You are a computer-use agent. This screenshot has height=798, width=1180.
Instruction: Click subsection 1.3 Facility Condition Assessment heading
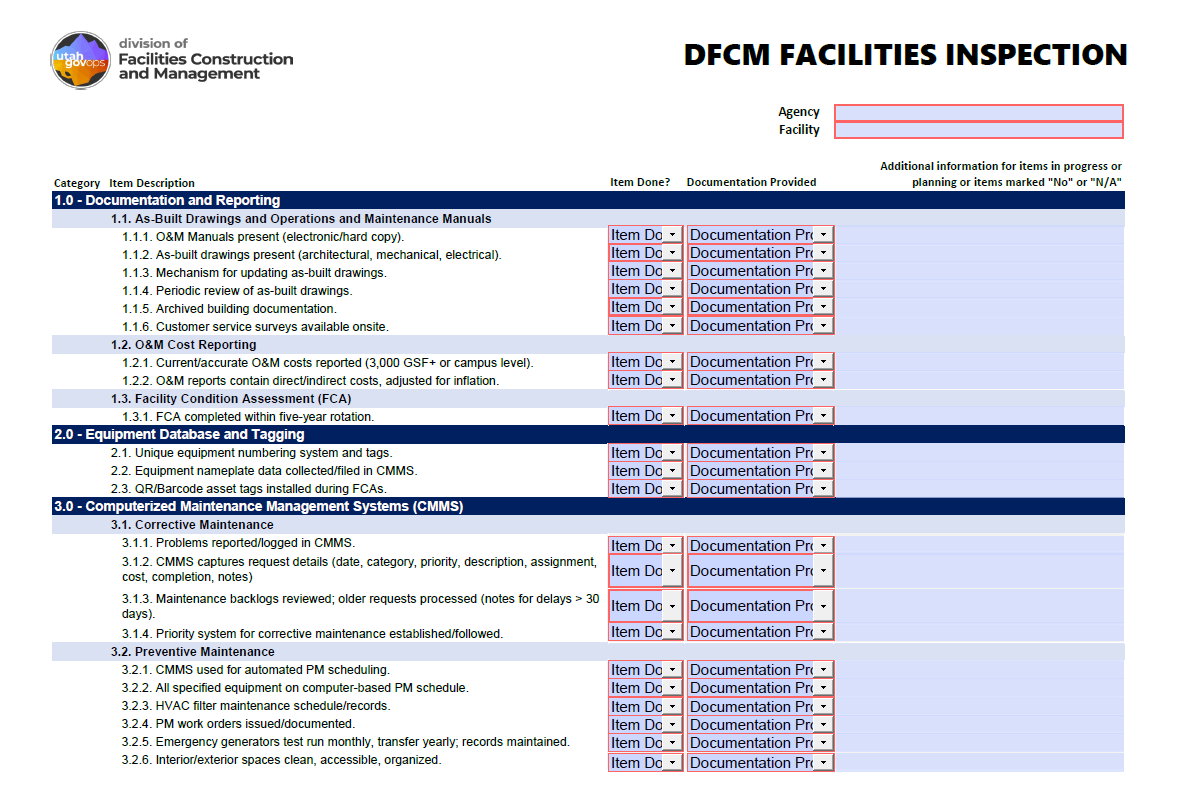pyautogui.click(x=231, y=399)
